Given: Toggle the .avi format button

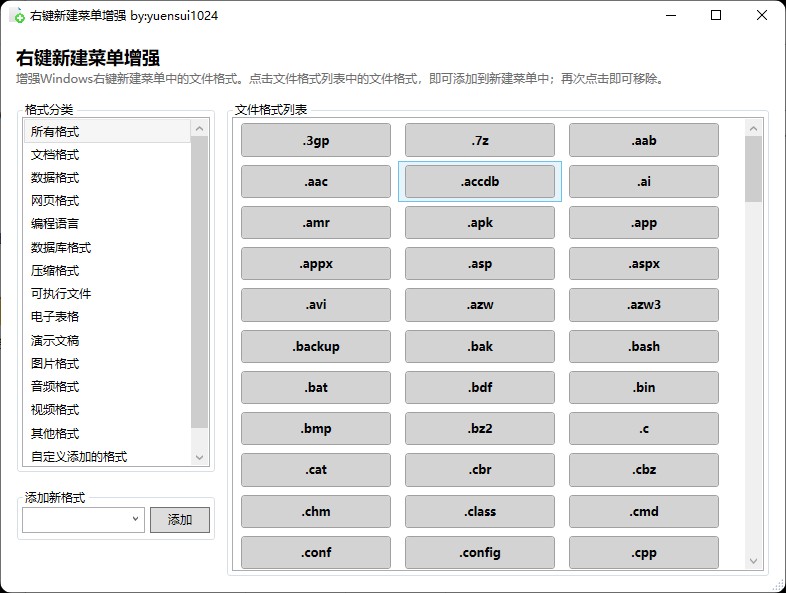Looking at the screenshot, I should click(316, 305).
